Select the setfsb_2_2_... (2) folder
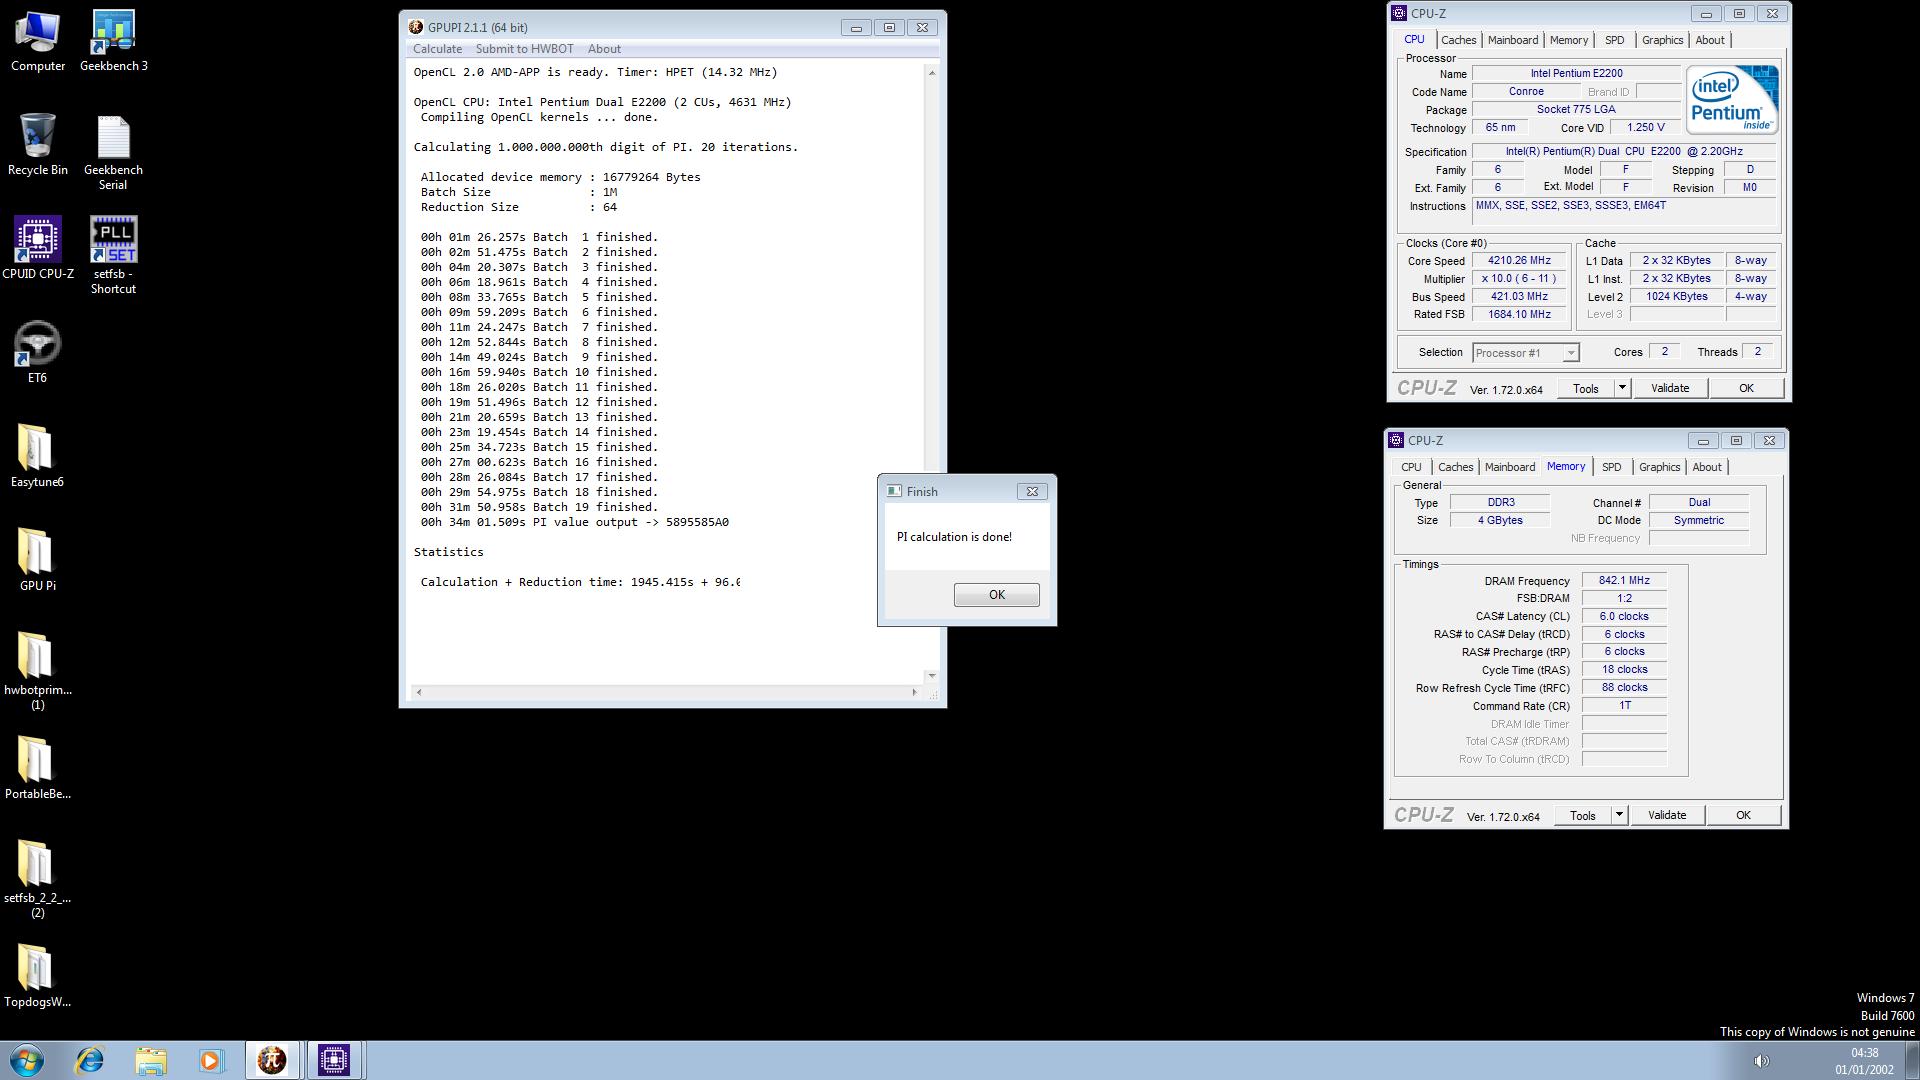Viewport: 1920px width, 1080px height. pos(37,879)
